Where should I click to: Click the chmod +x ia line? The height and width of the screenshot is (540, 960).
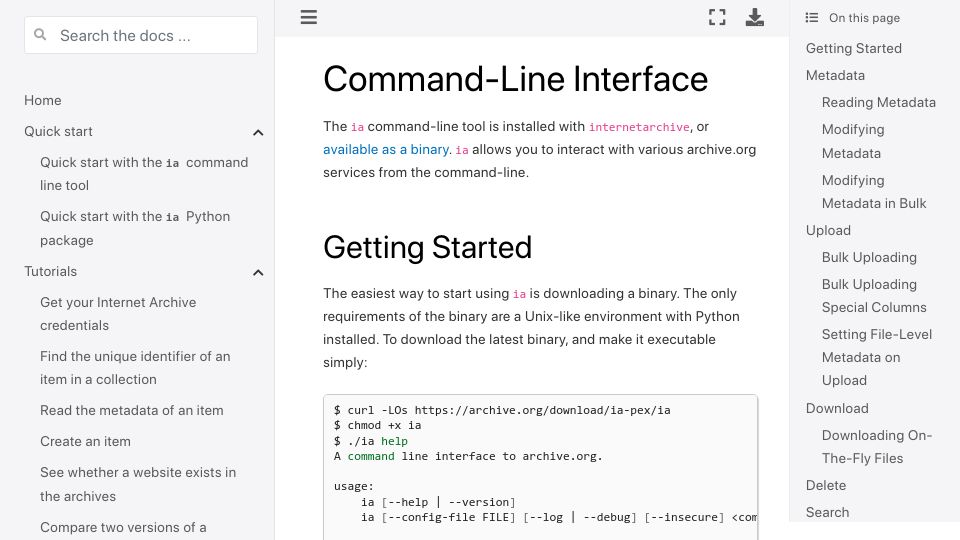click(x=377, y=426)
